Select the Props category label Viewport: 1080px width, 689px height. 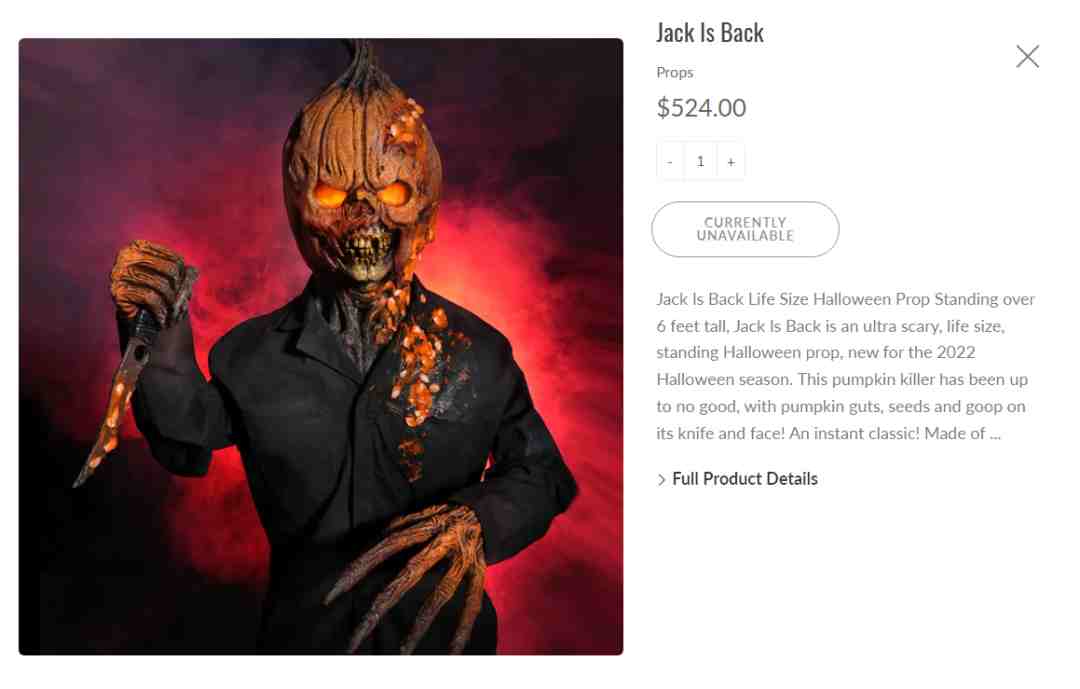coord(674,72)
